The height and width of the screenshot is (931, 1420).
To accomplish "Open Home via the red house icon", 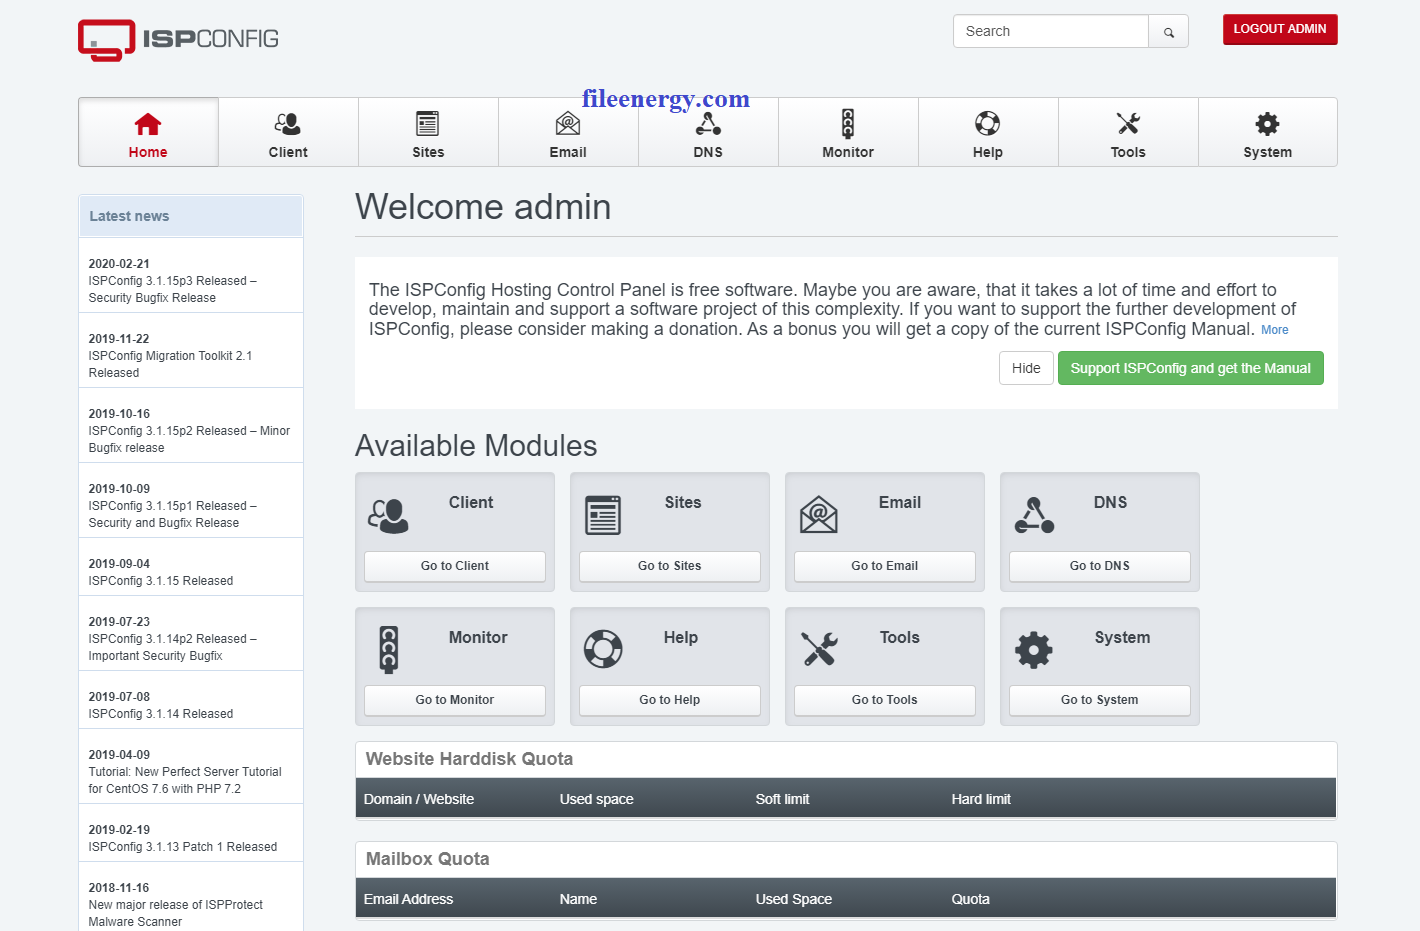I will [x=148, y=124].
